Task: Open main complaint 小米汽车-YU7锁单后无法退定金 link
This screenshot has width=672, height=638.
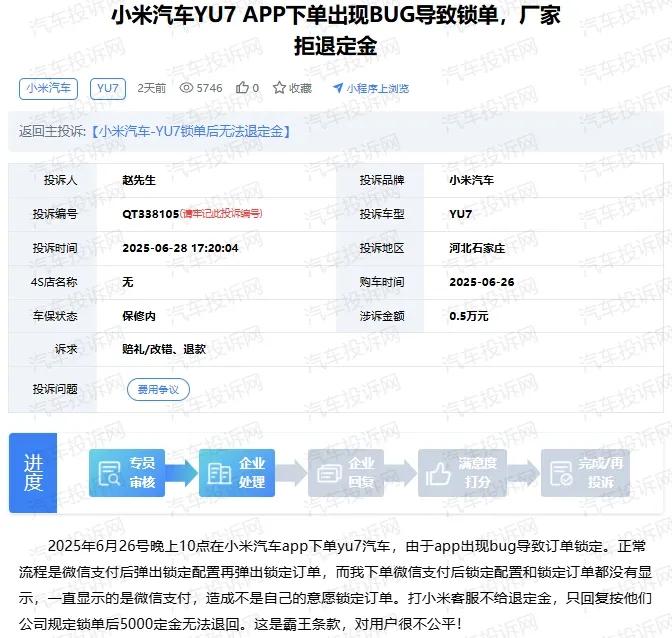Action: pos(190,131)
